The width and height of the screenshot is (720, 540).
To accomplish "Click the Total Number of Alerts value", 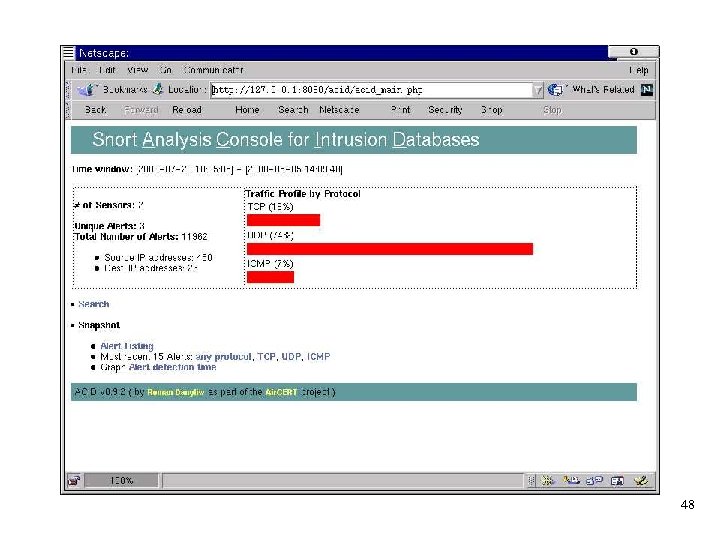I will click(x=194, y=237).
